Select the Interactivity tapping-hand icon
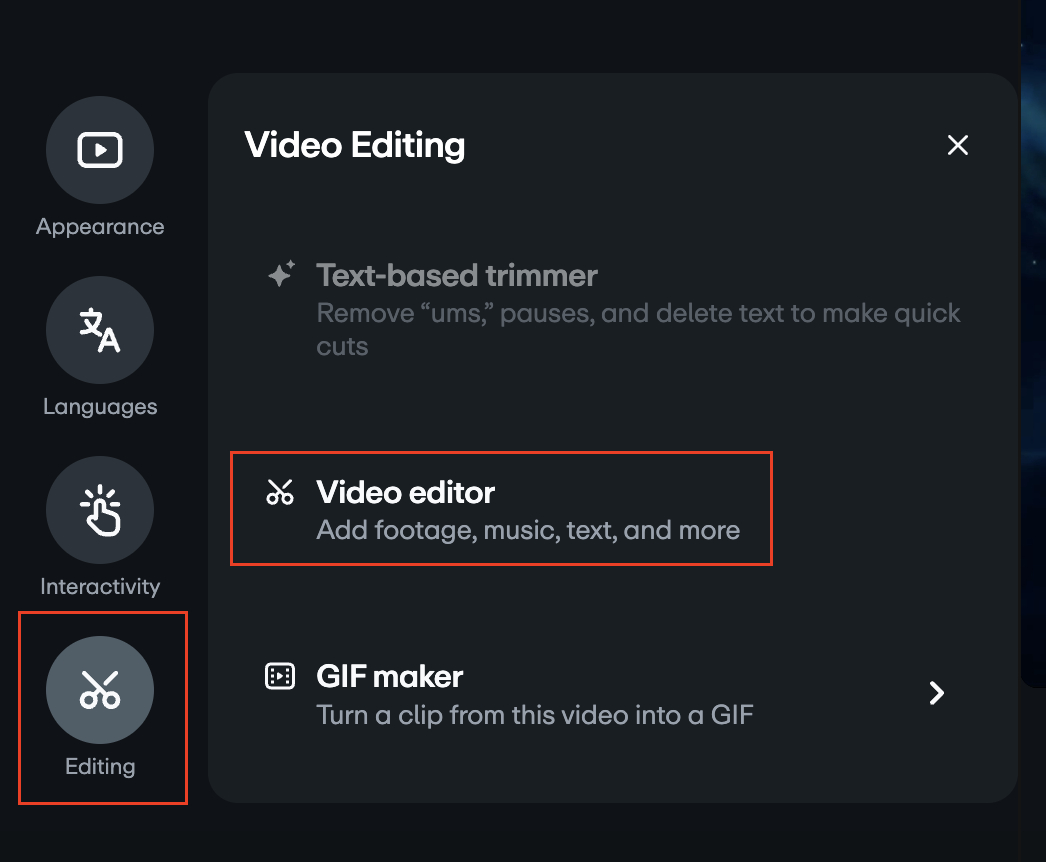 pyautogui.click(x=100, y=510)
